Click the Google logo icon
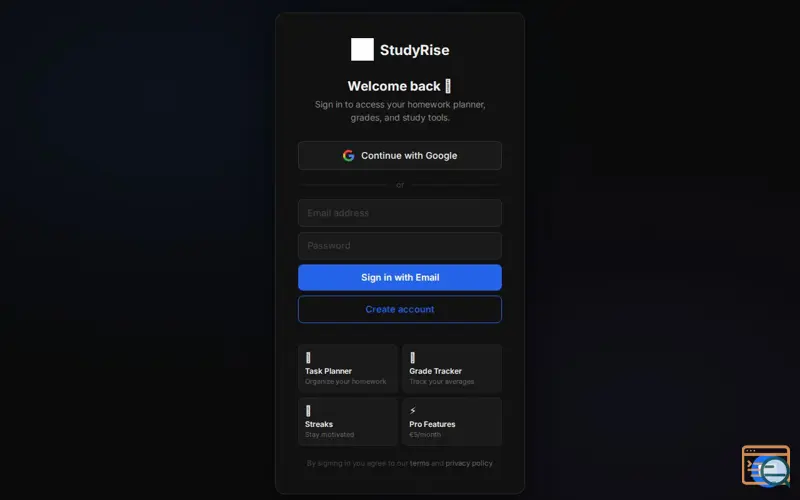800x500 pixels. 348,156
